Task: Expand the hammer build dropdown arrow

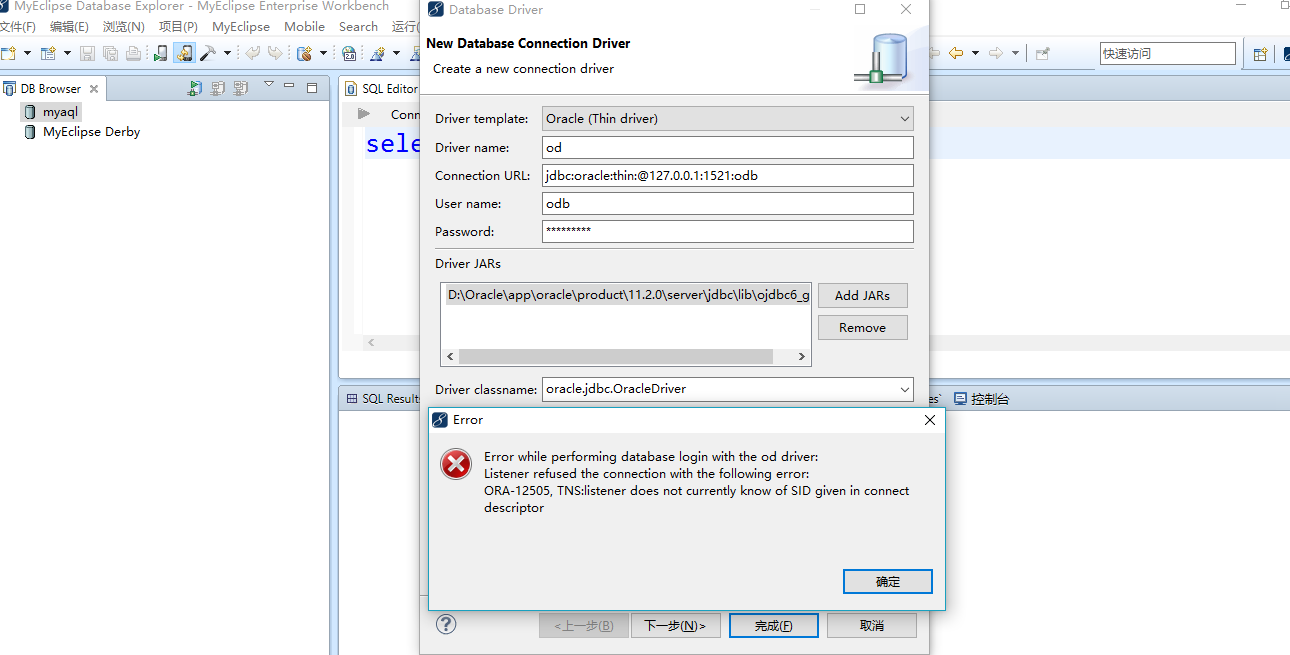Action: point(227,53)
